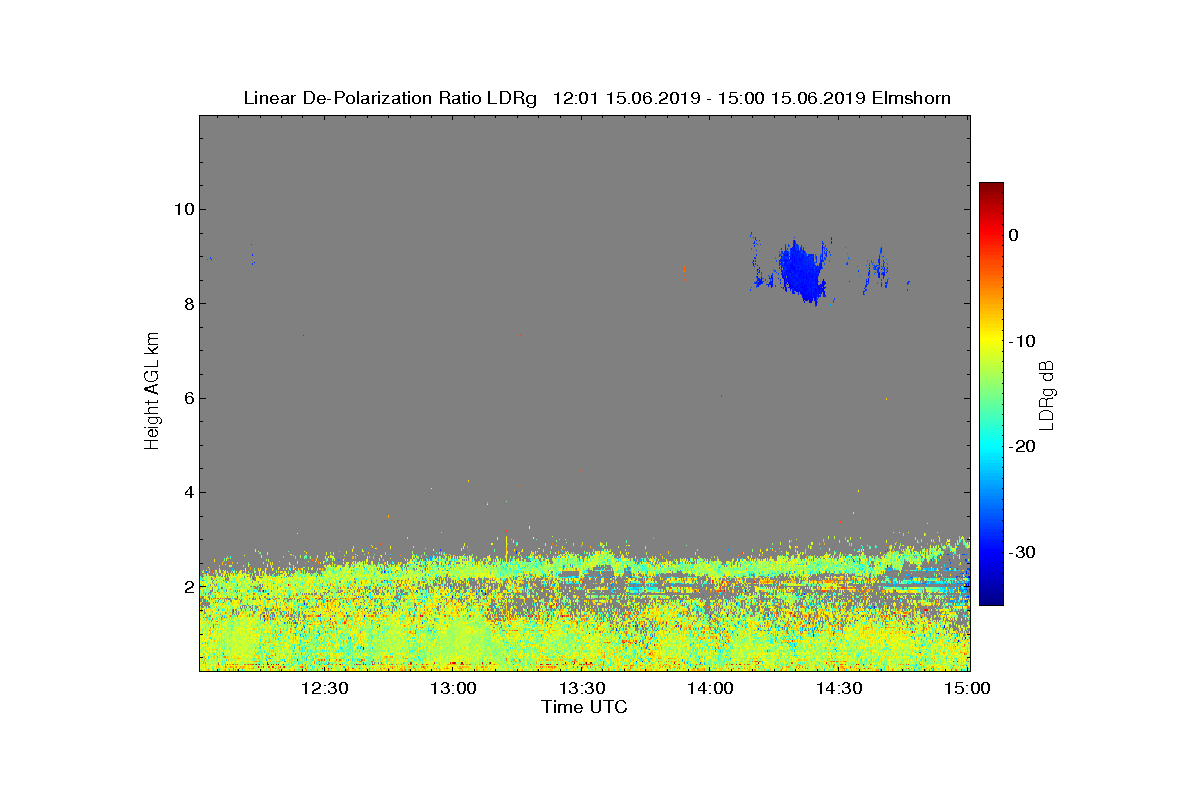Click the large blue cloud patch near 9 km
Viewport: 1200px width, 800px height.
[802, 272]
